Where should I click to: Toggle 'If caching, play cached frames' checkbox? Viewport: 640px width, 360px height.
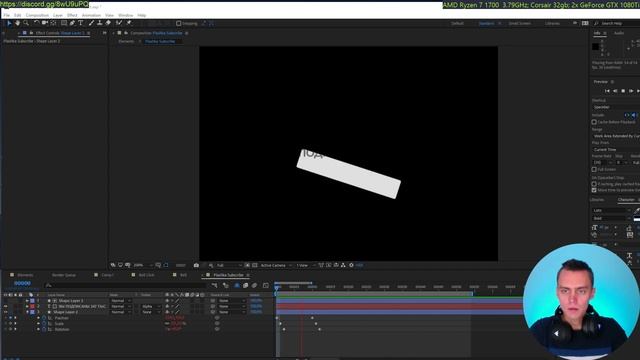[x=594, y=184]
